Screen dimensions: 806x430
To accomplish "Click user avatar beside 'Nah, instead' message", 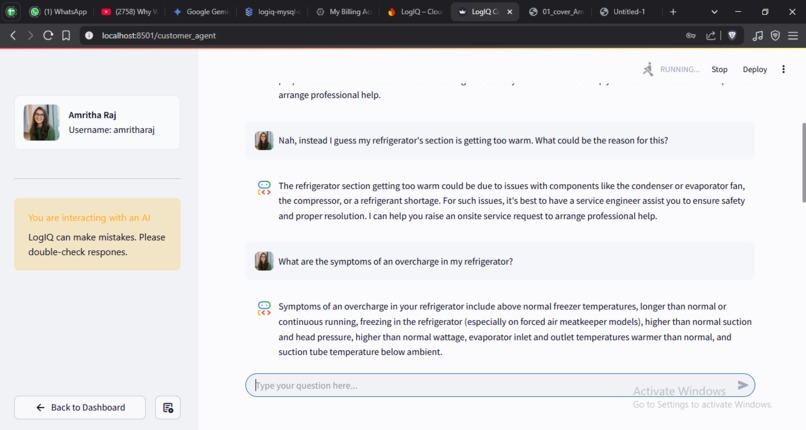I will (x=264, y=140).
